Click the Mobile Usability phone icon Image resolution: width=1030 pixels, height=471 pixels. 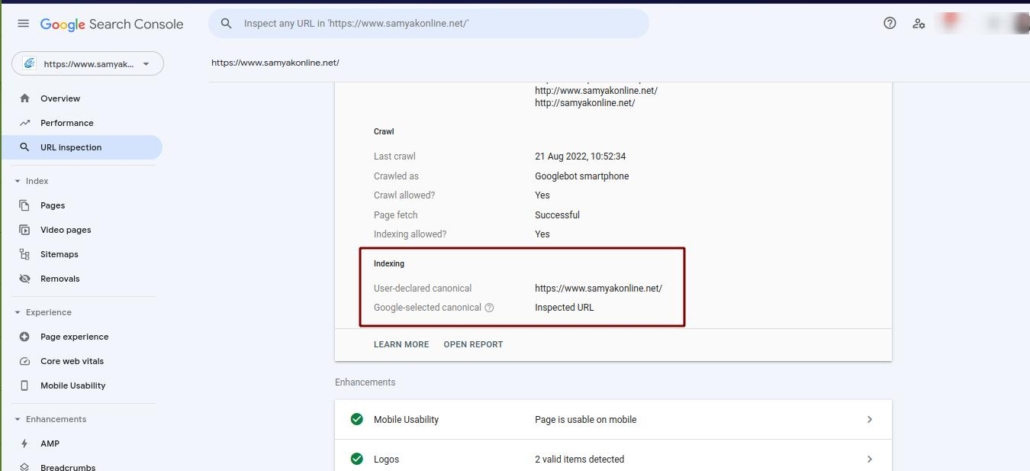click(25, 386)
